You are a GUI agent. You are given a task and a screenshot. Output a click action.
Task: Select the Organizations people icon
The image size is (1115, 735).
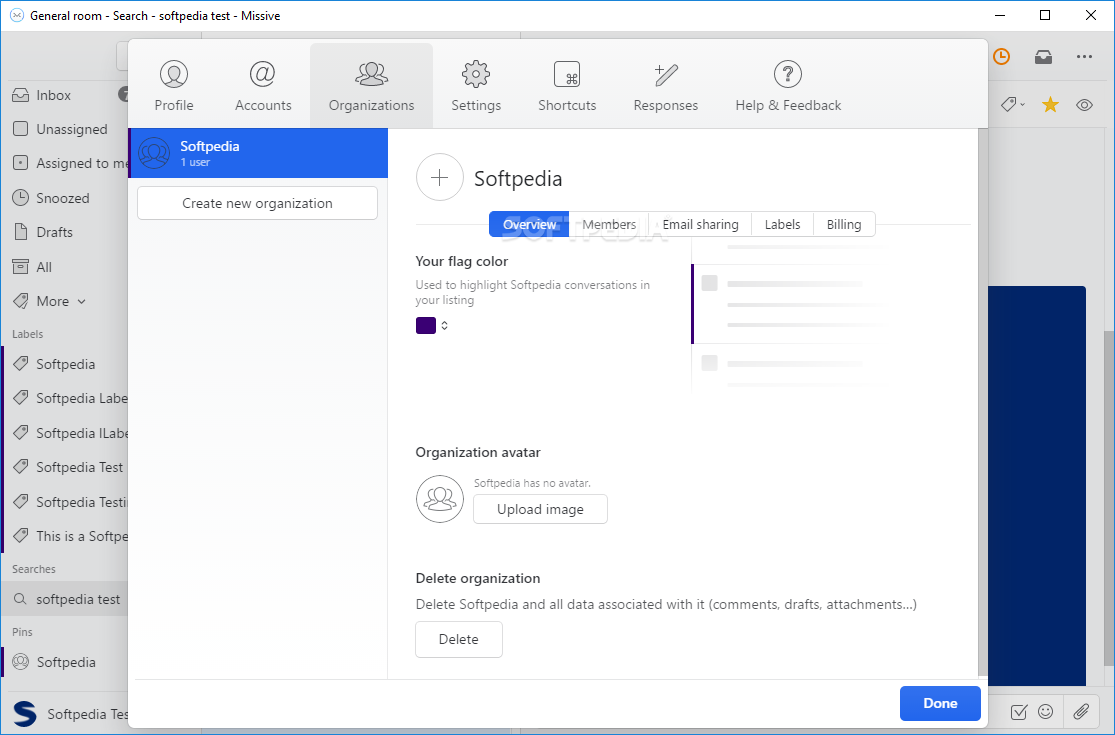coord(371,74)
